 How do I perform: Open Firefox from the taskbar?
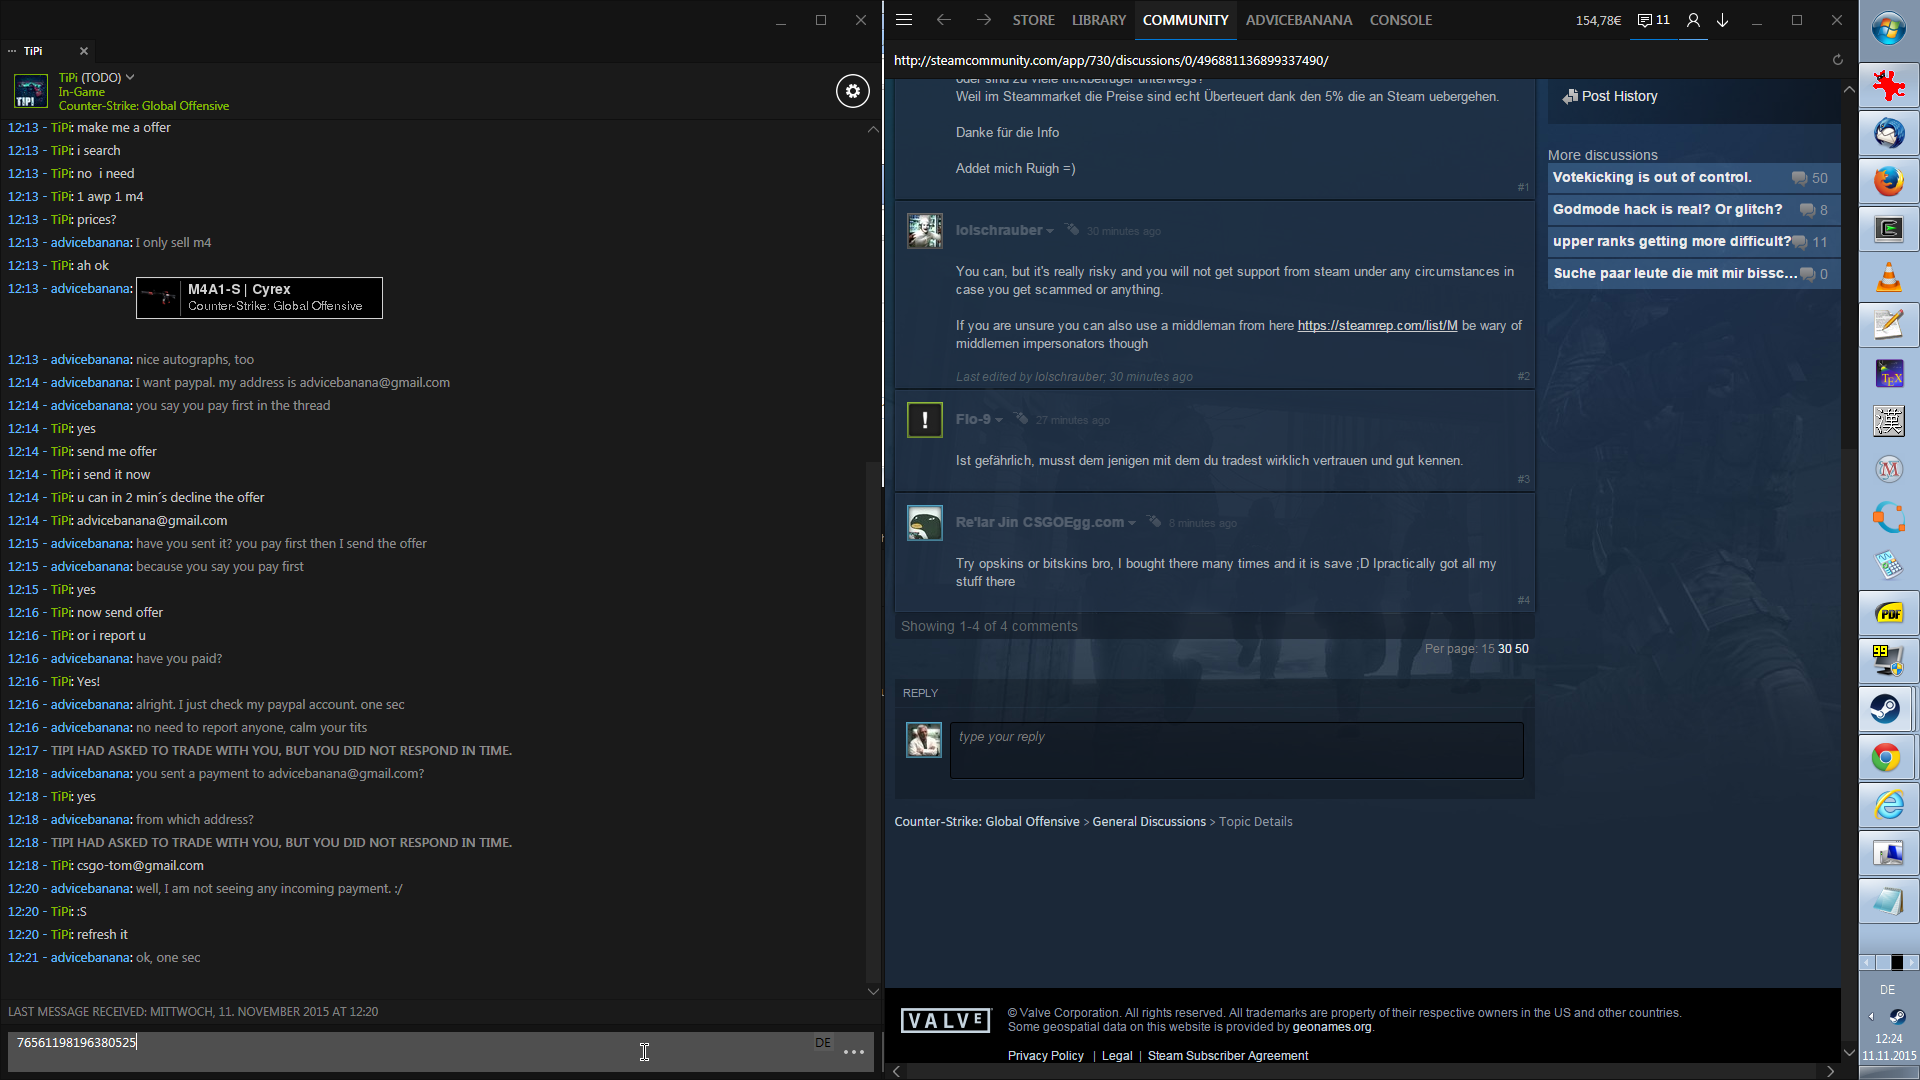click(1888, 181)
